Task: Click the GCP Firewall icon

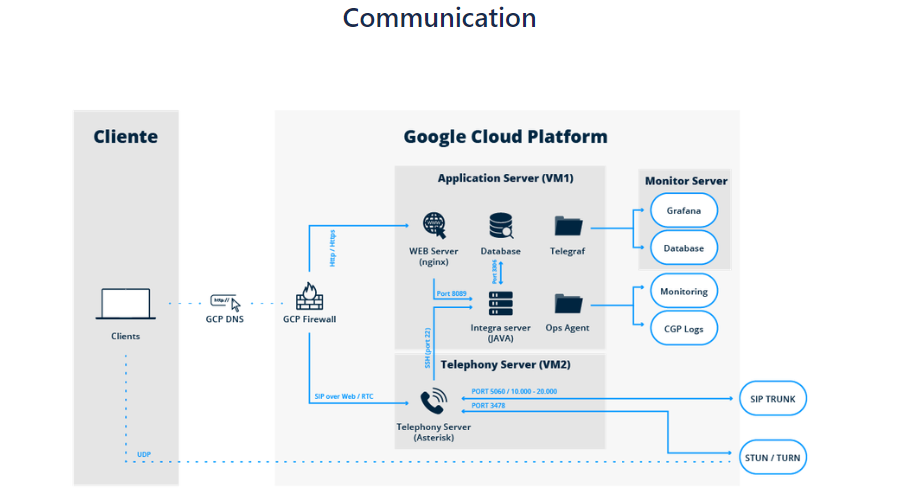Action: click(x=309, y=298)
